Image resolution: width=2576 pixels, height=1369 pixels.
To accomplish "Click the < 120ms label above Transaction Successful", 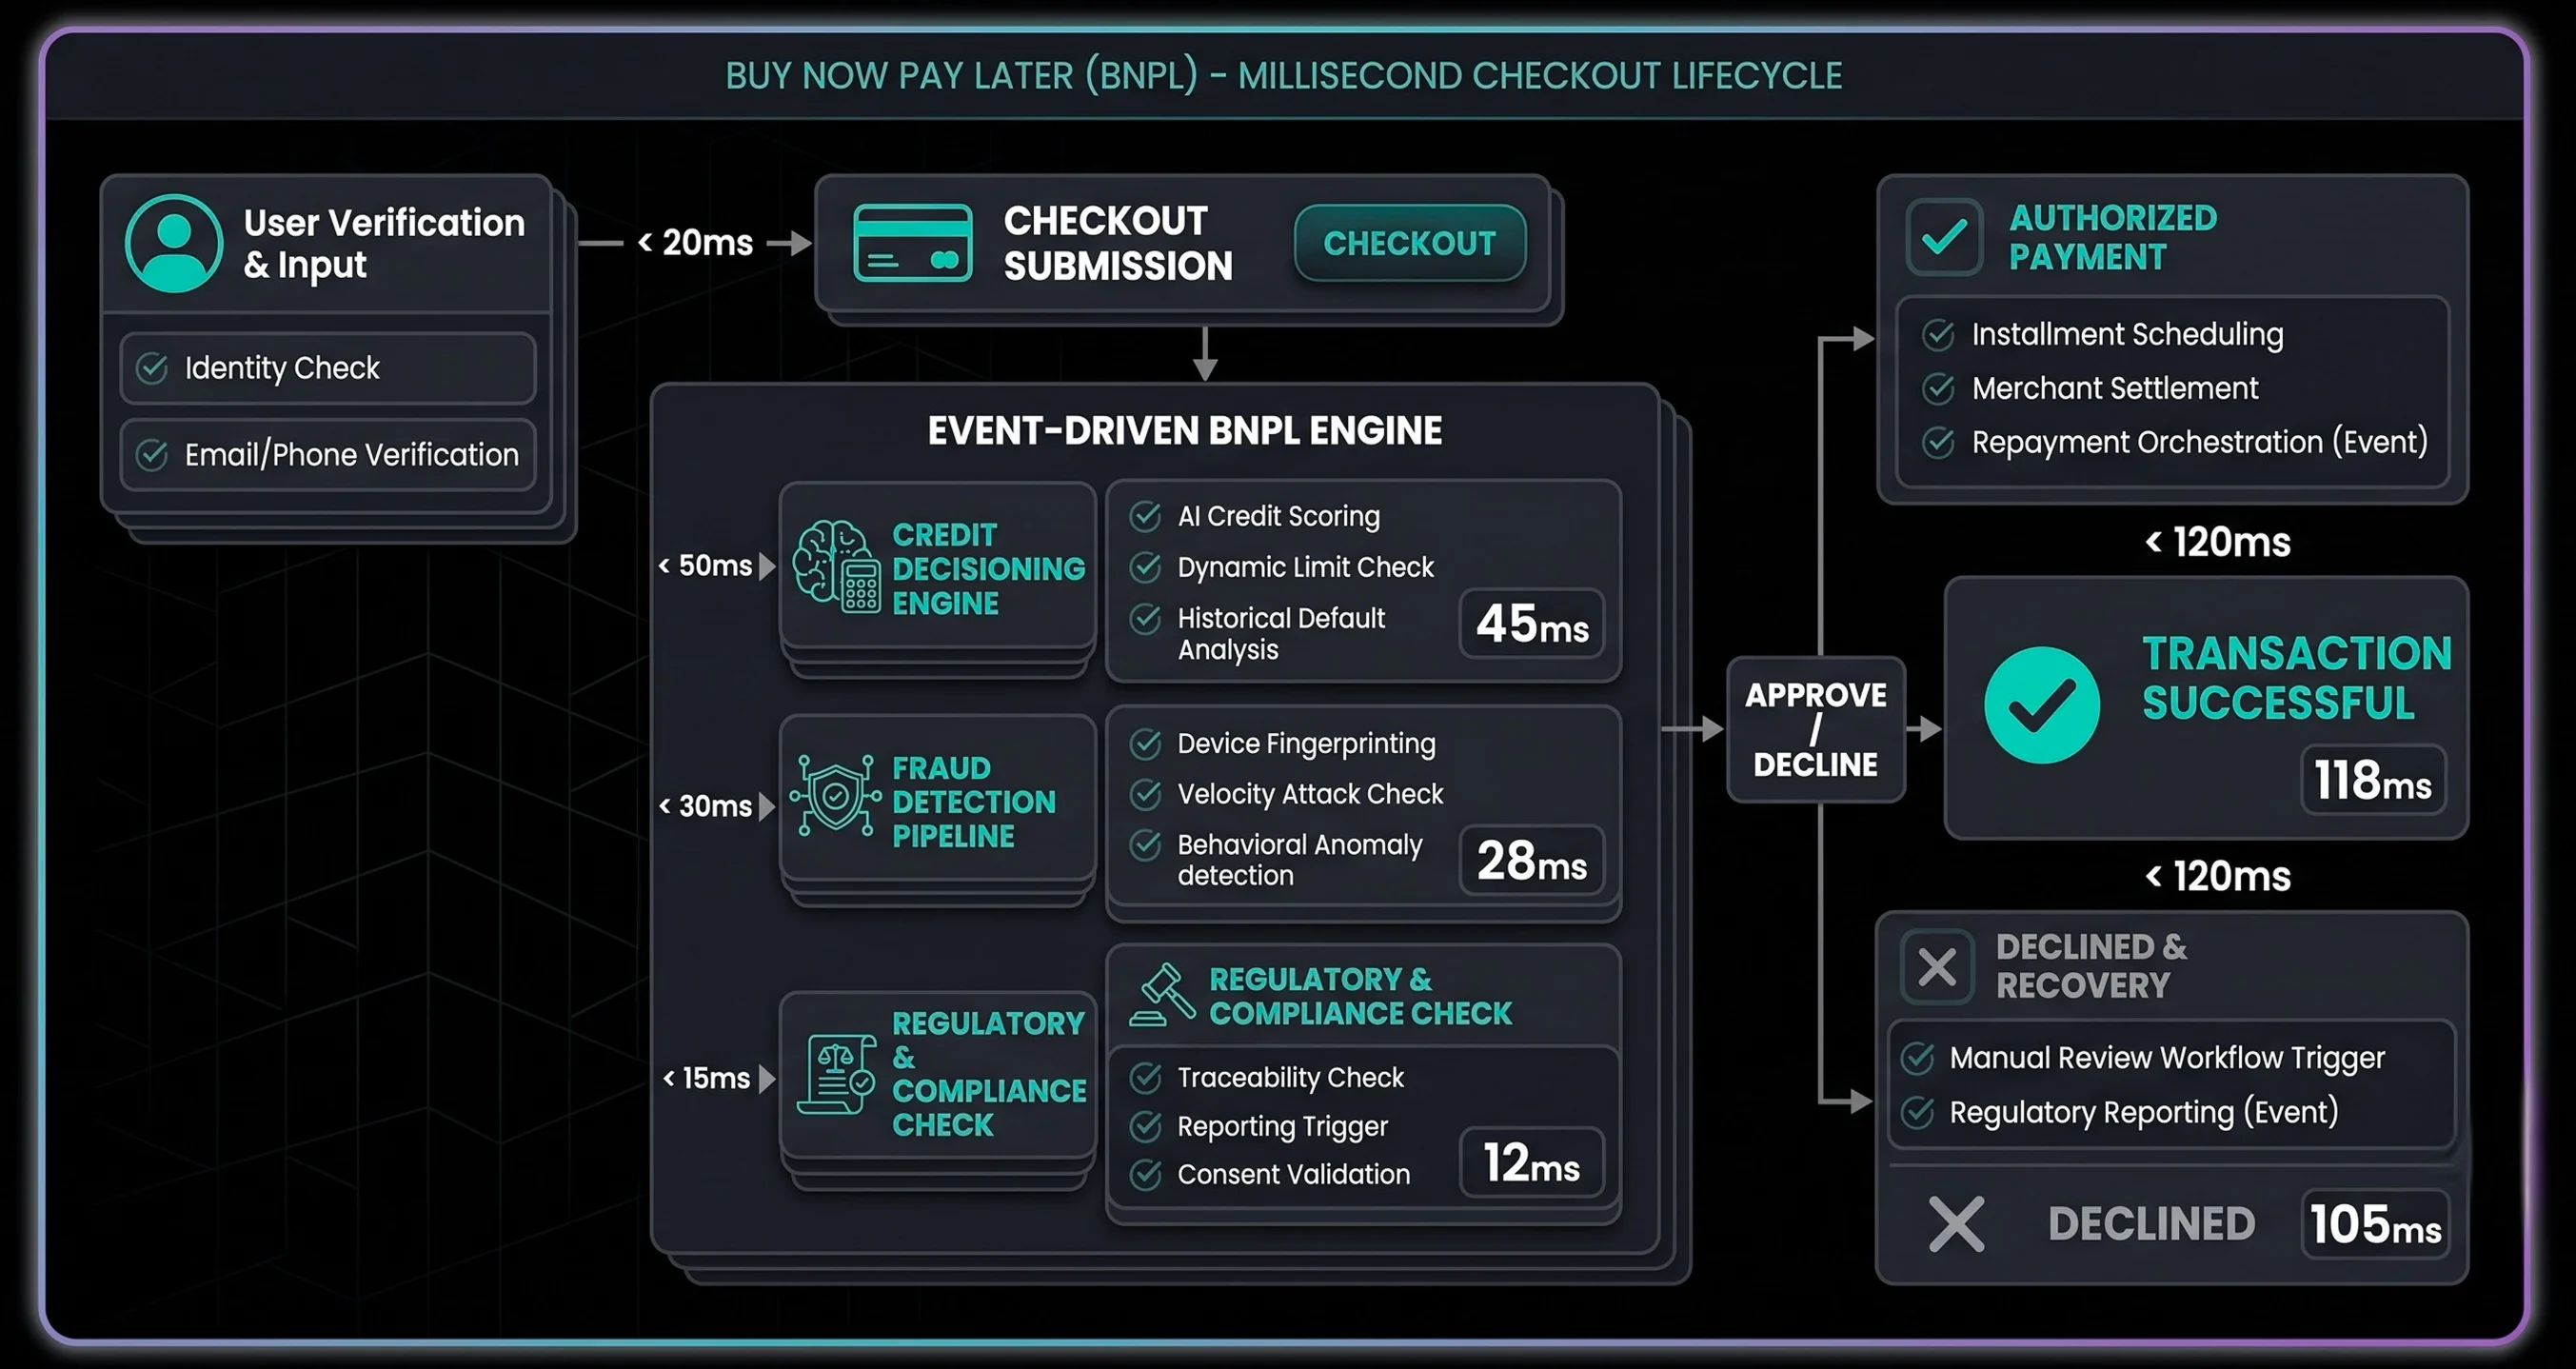I will point(2218,542).
